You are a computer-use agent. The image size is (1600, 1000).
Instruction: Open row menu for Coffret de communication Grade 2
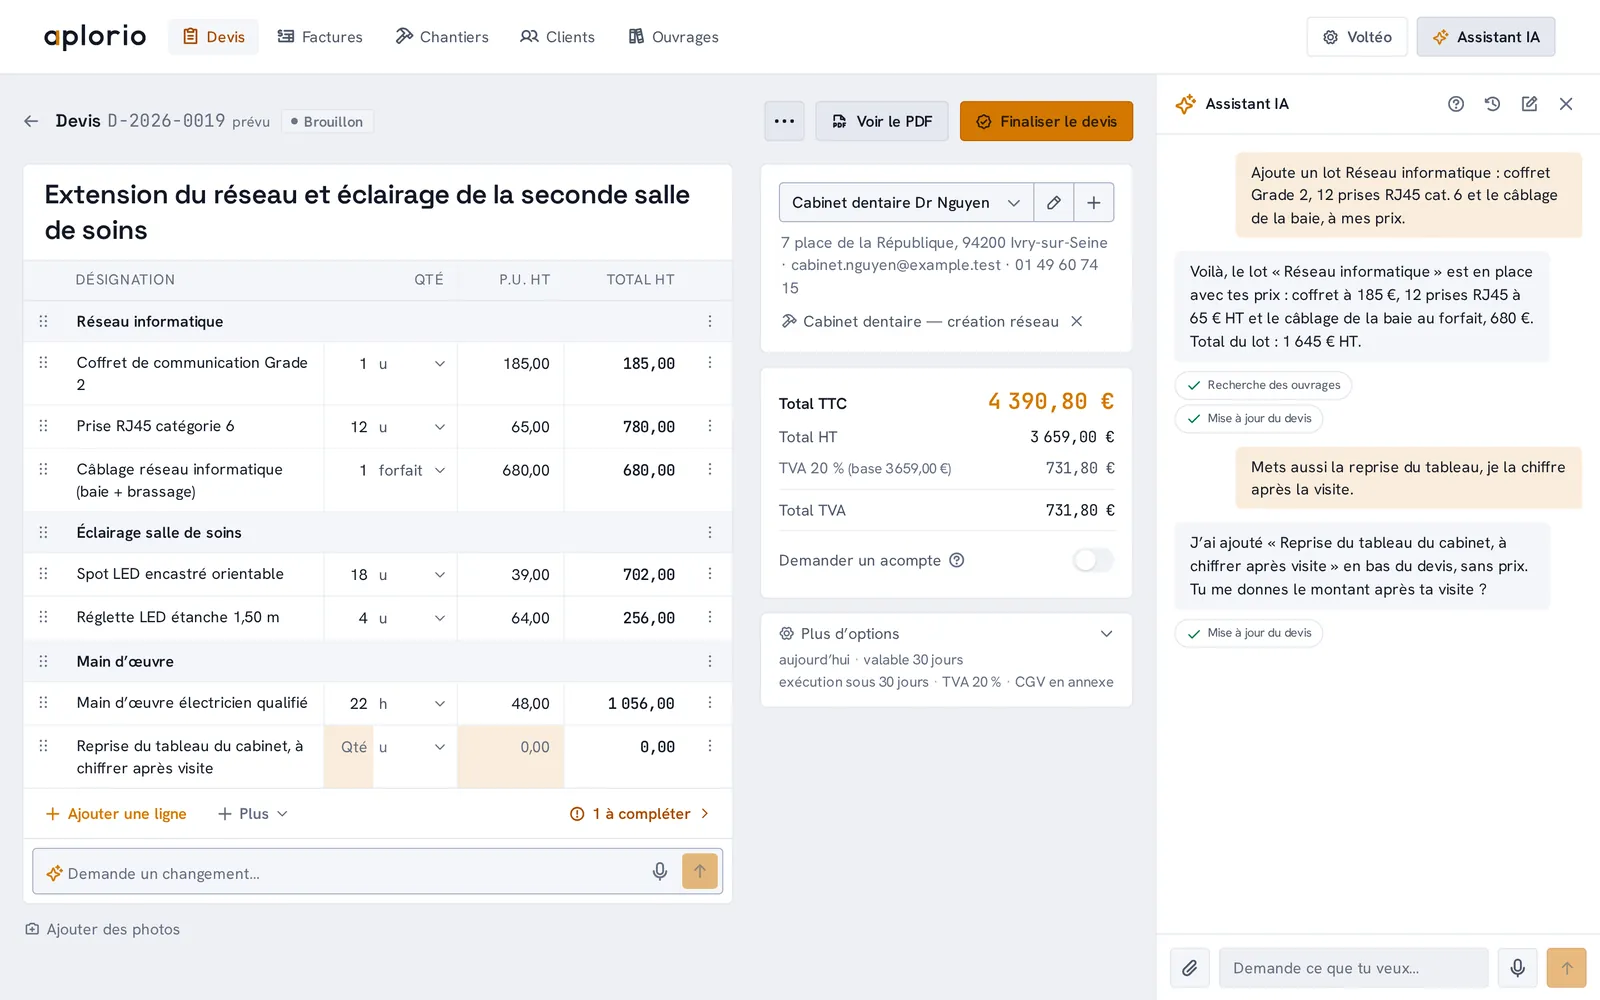710,363
